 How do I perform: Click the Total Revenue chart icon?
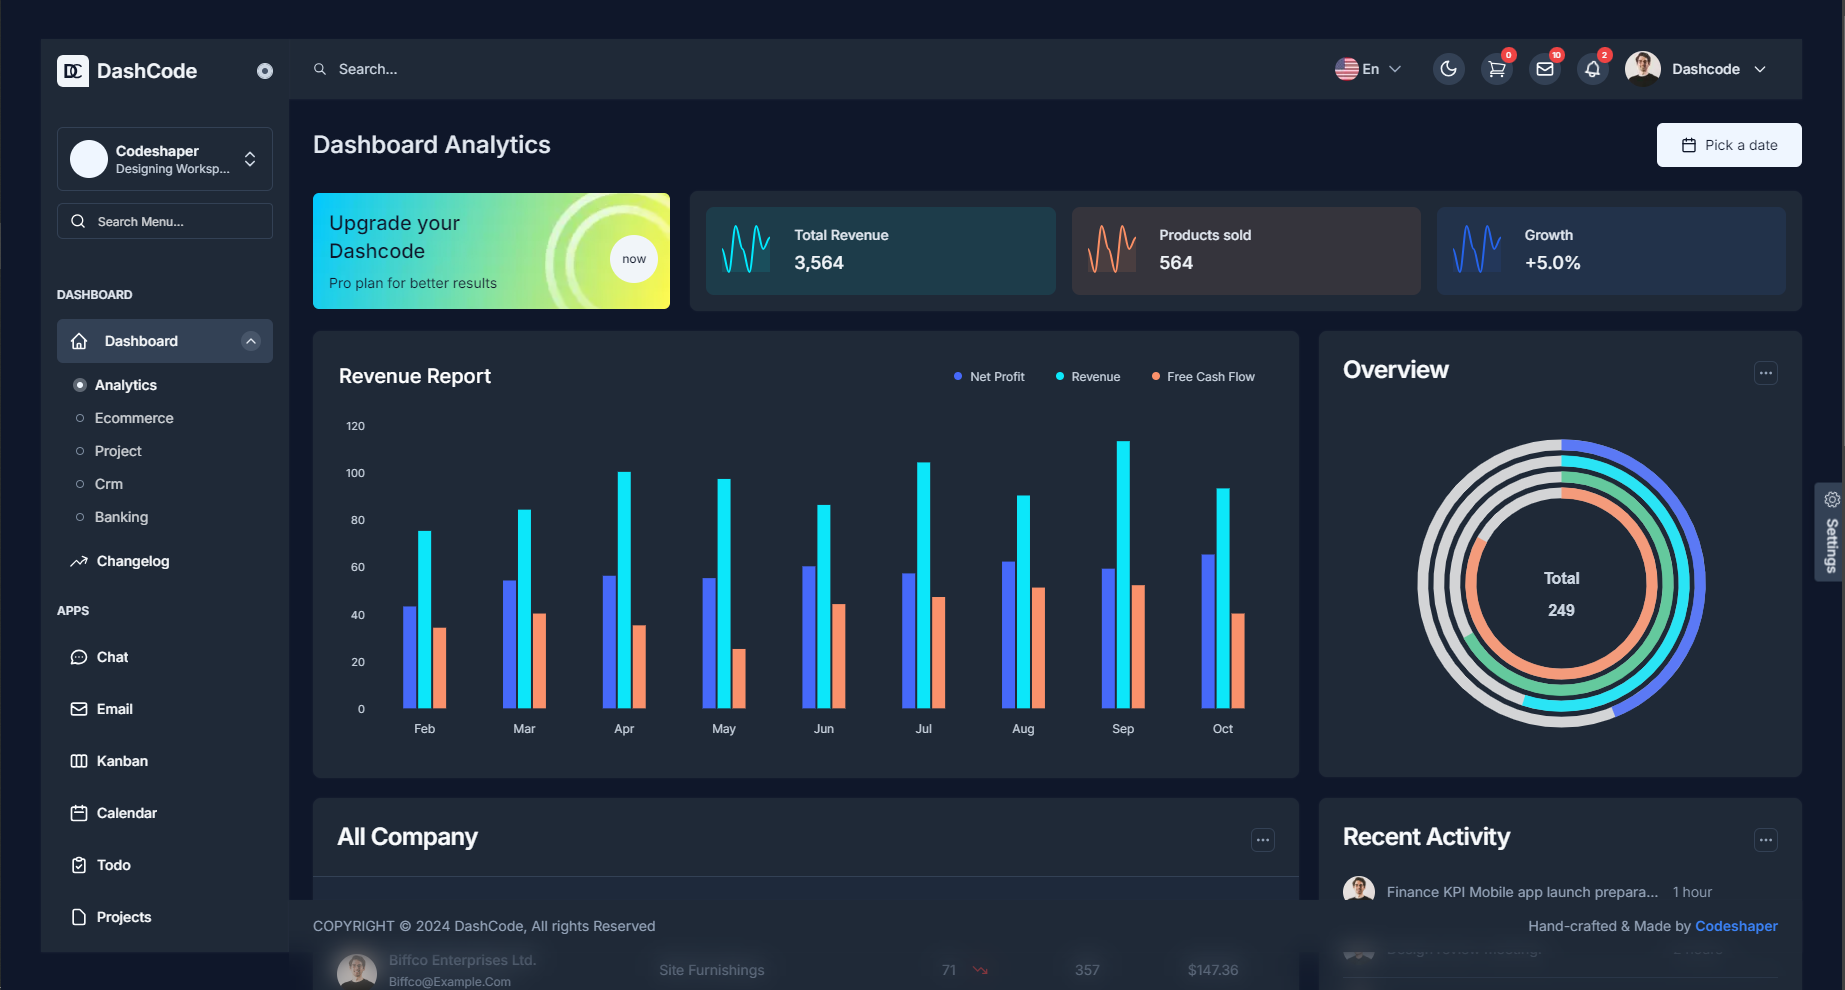746,249
